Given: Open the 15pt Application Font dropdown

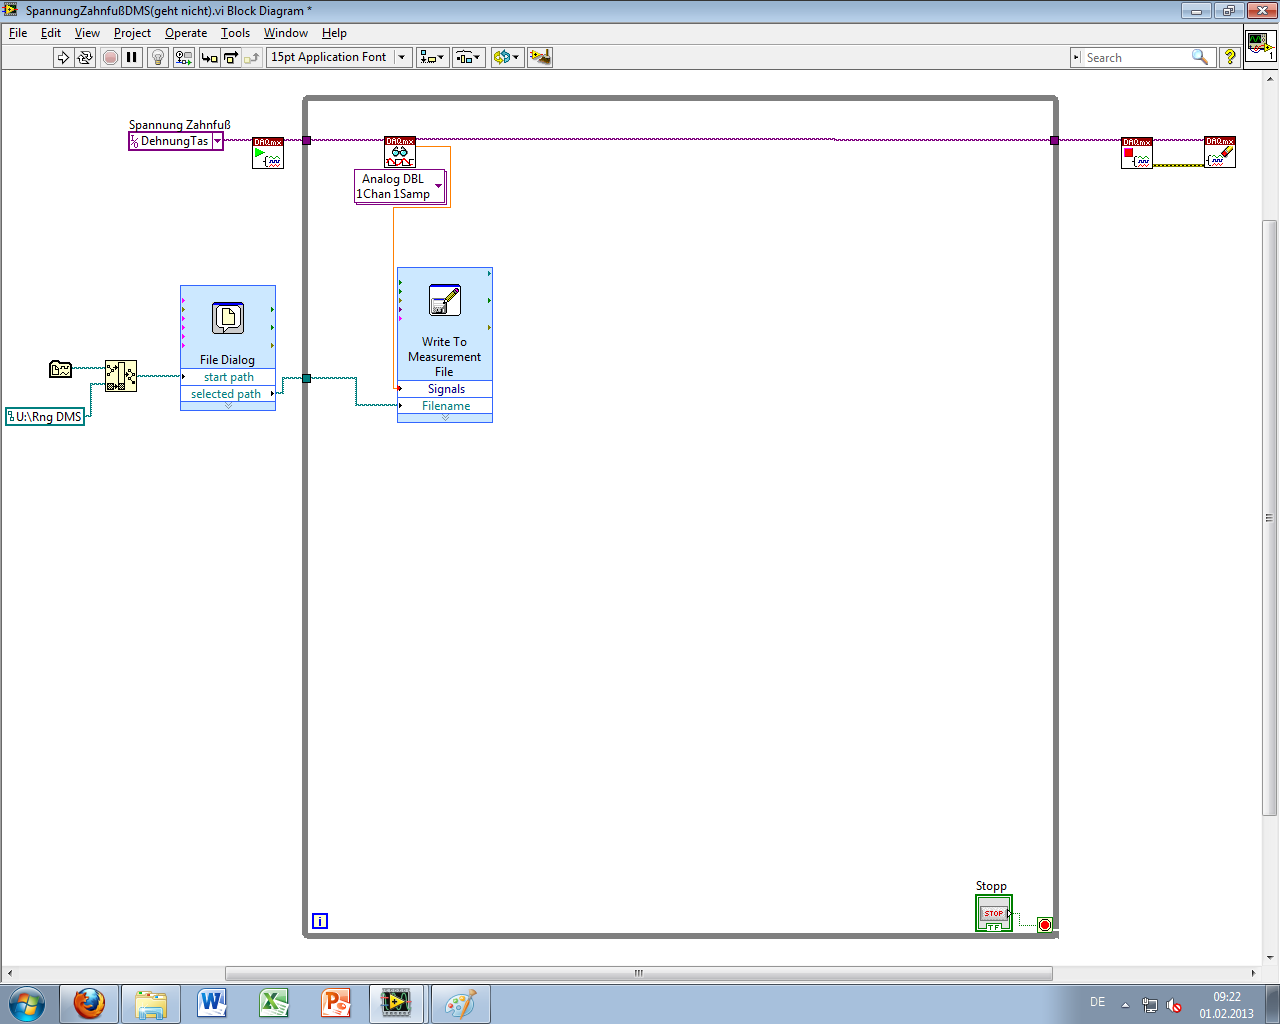Looking at the screenshot, I should 339,57.
